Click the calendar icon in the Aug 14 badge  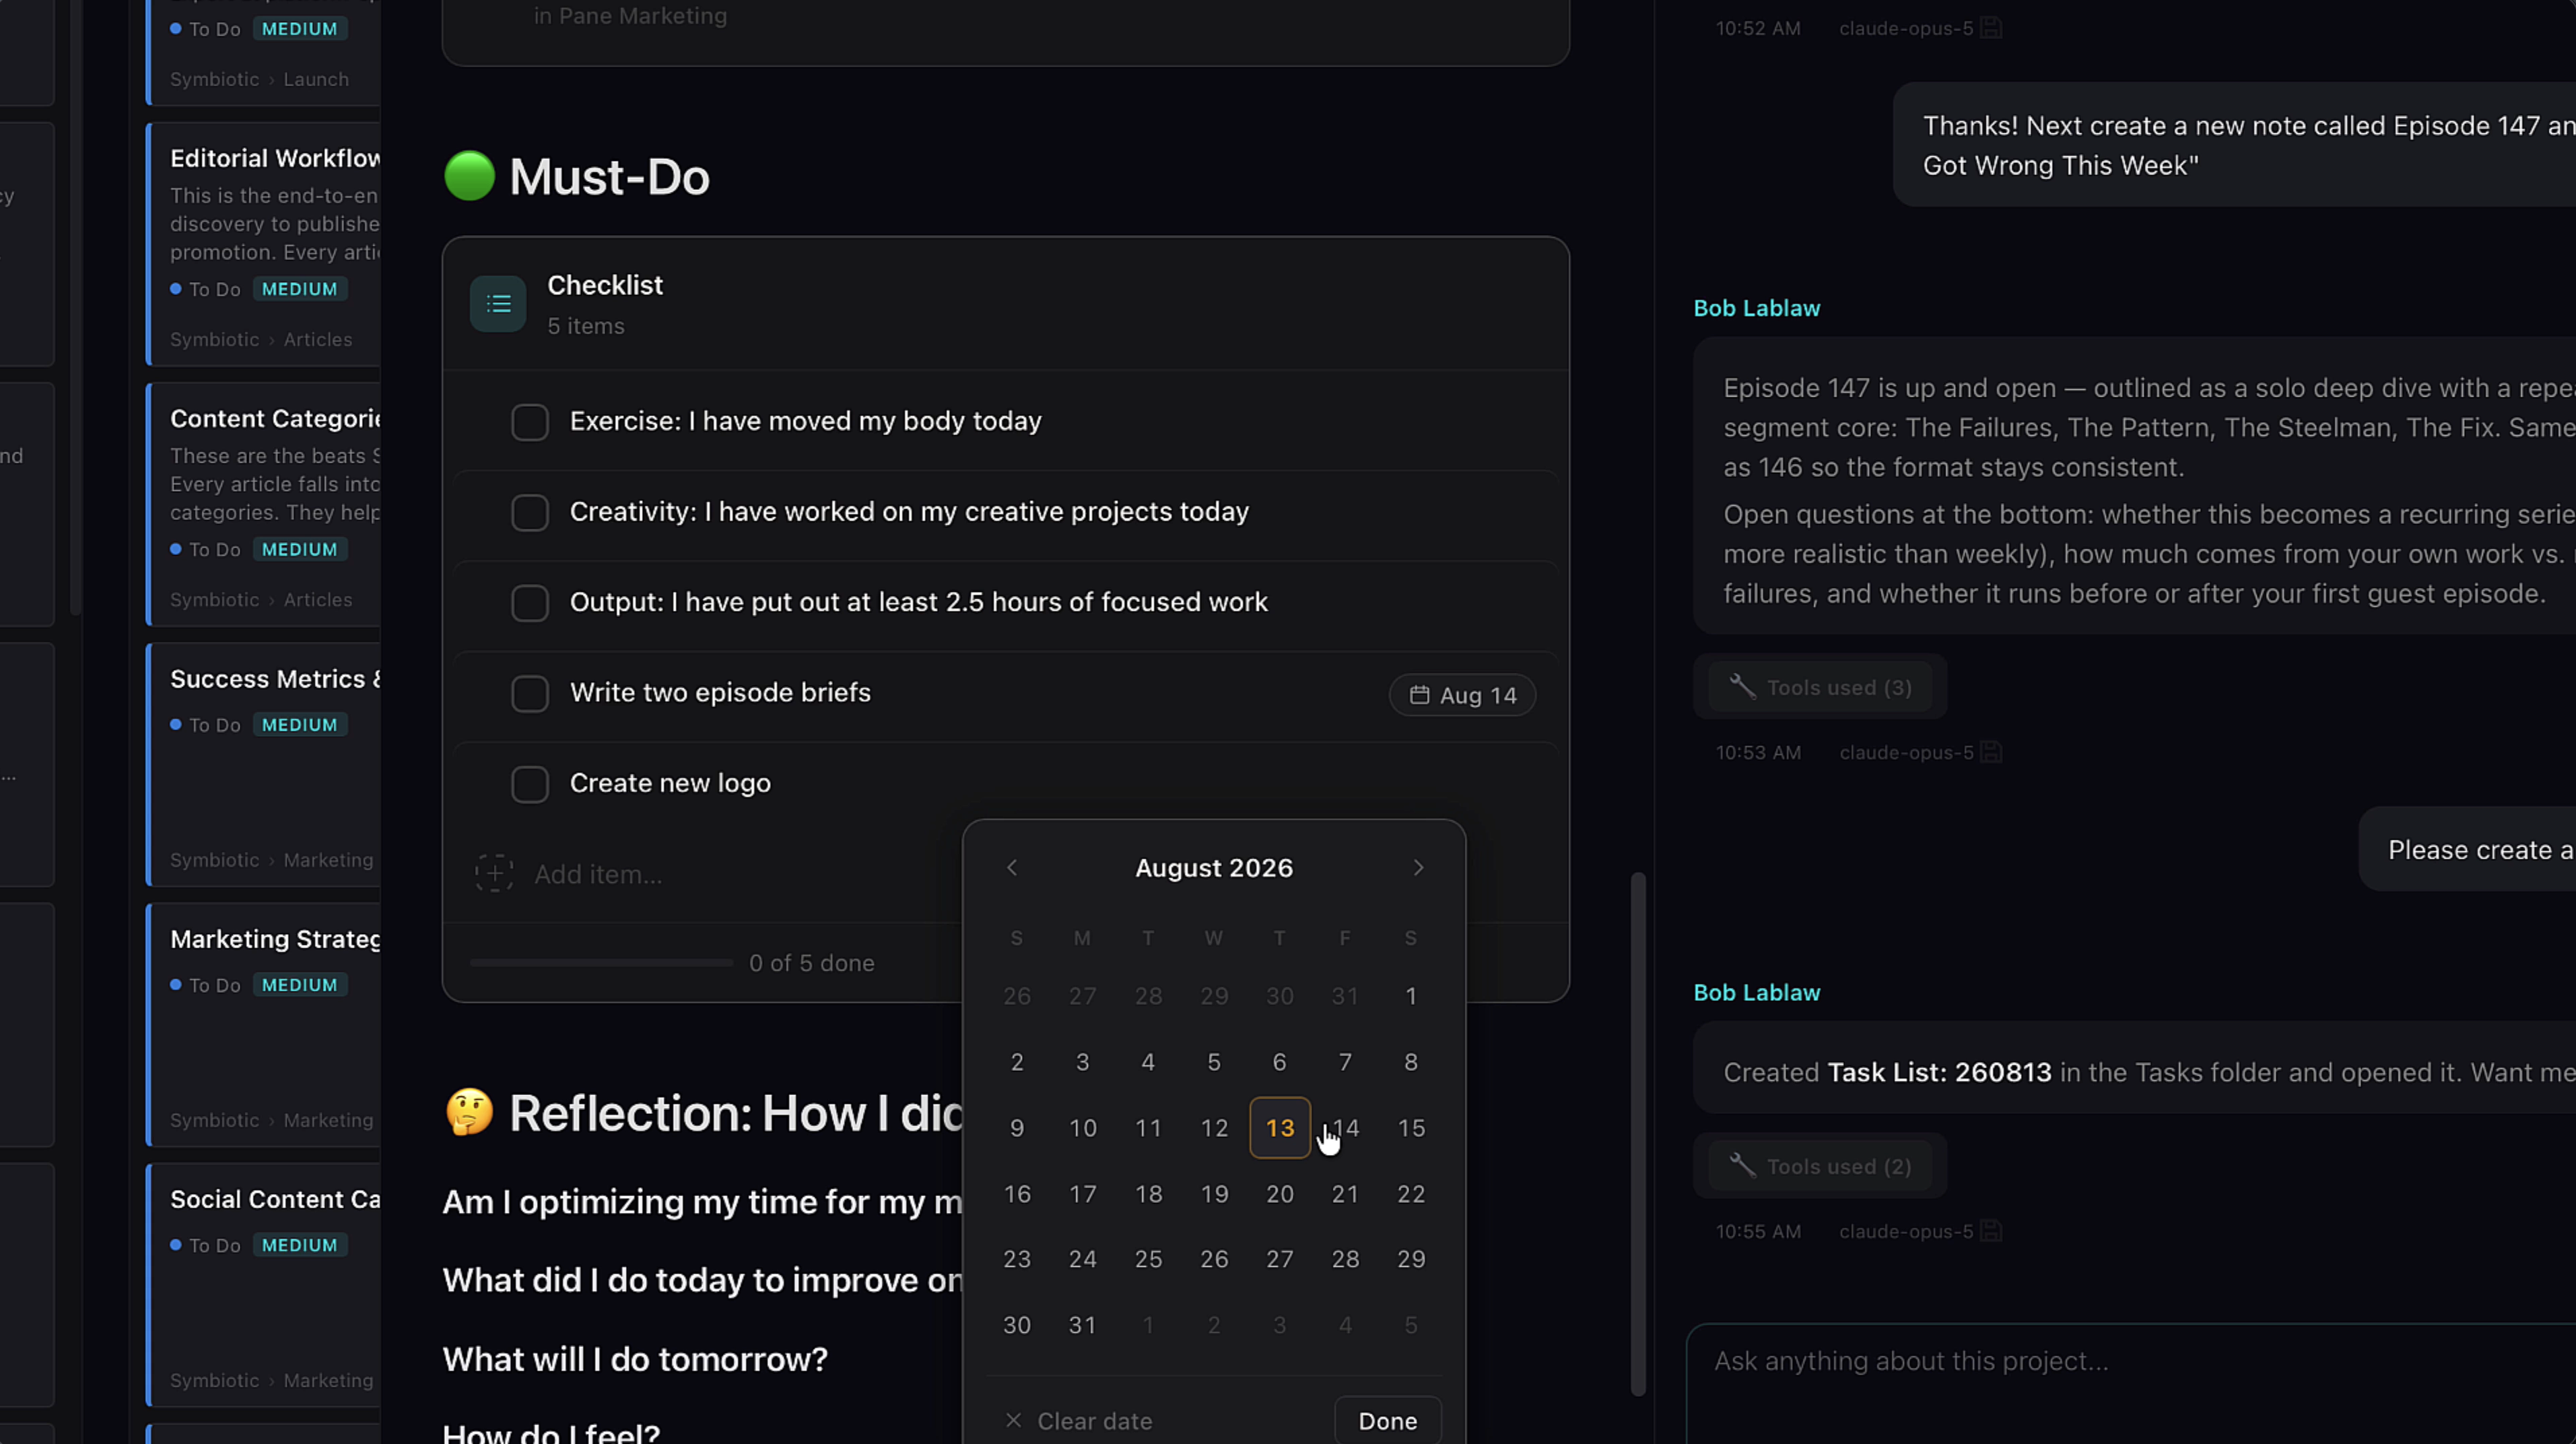coord(1419,695)
